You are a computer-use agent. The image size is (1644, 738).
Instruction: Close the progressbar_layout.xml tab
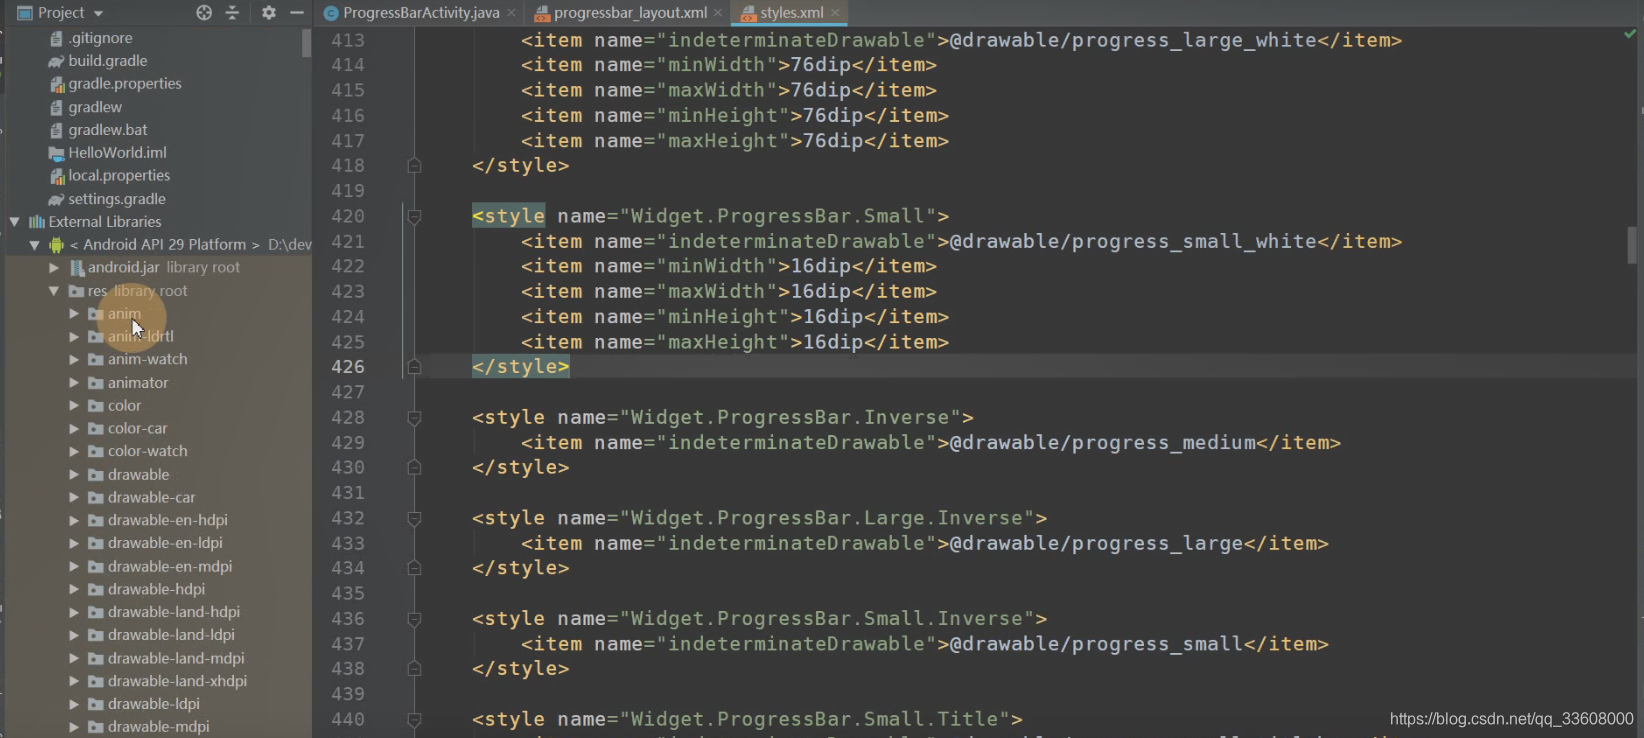tap(718, 13)
